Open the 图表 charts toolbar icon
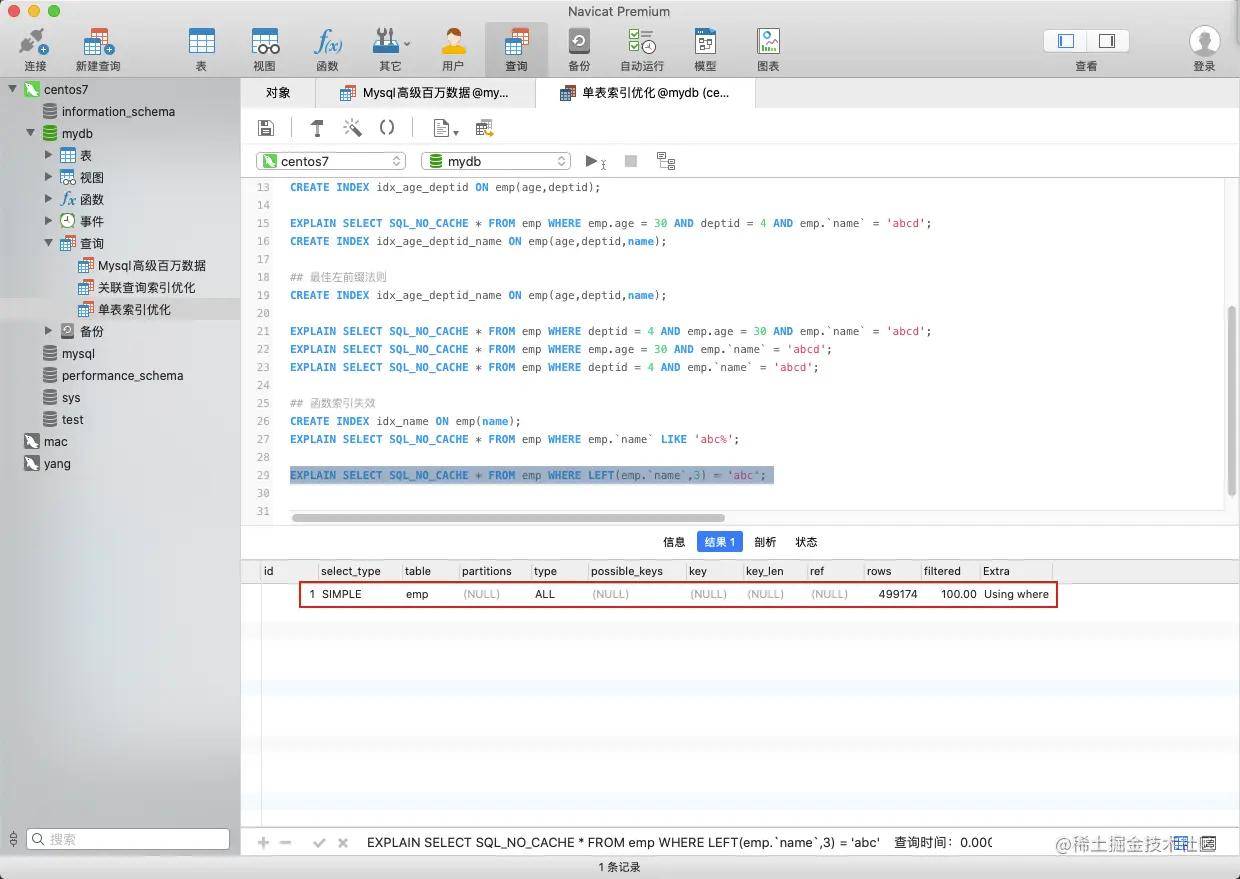This screenshot has height=879, width=1240. tap(768, 49)
